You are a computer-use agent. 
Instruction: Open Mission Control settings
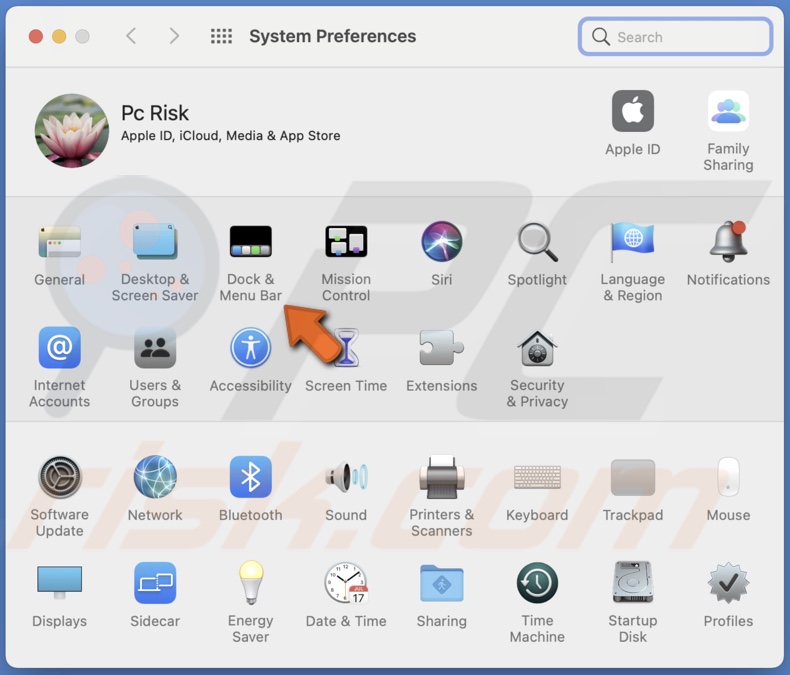coord(346,242)
